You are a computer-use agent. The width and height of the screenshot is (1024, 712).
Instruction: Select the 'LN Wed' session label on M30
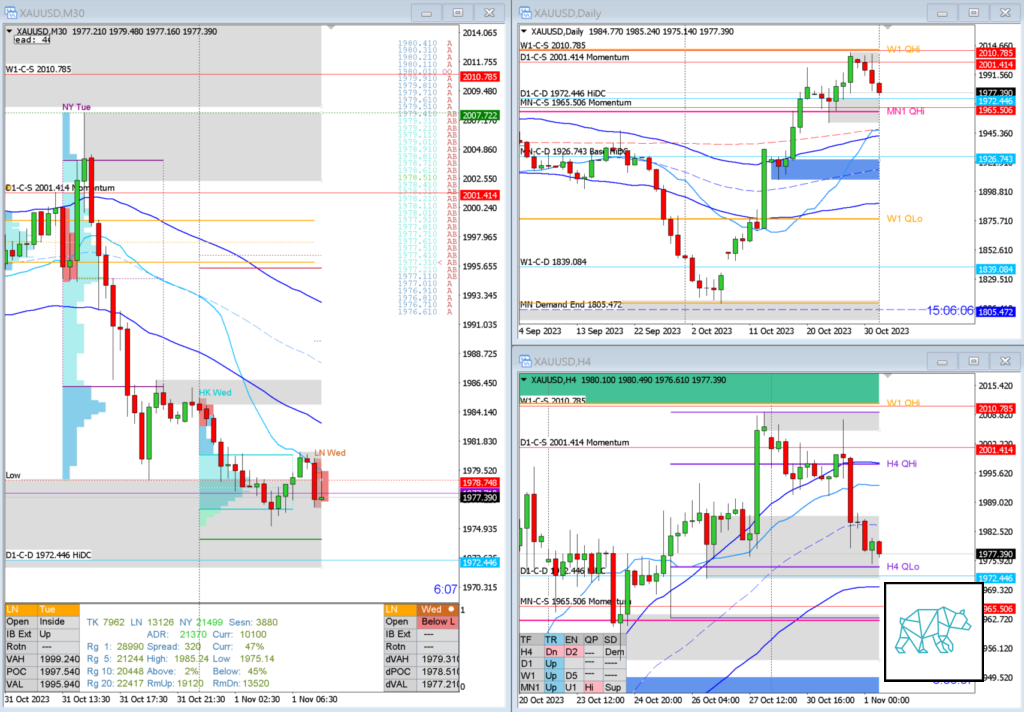(x=330, y=453)
